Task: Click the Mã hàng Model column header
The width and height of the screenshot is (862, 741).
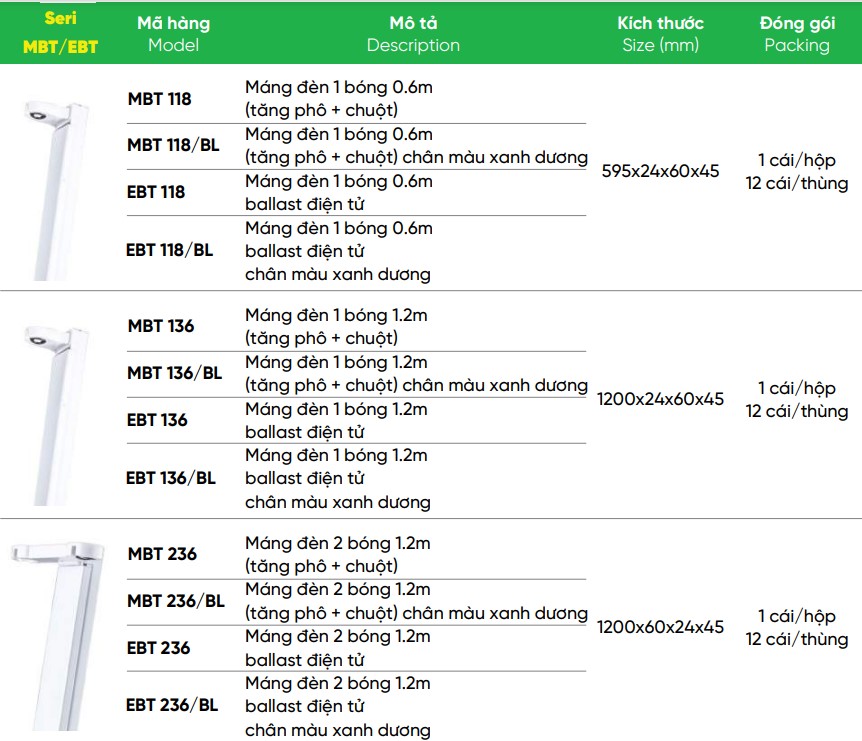Action: click(x=174, y=34)
